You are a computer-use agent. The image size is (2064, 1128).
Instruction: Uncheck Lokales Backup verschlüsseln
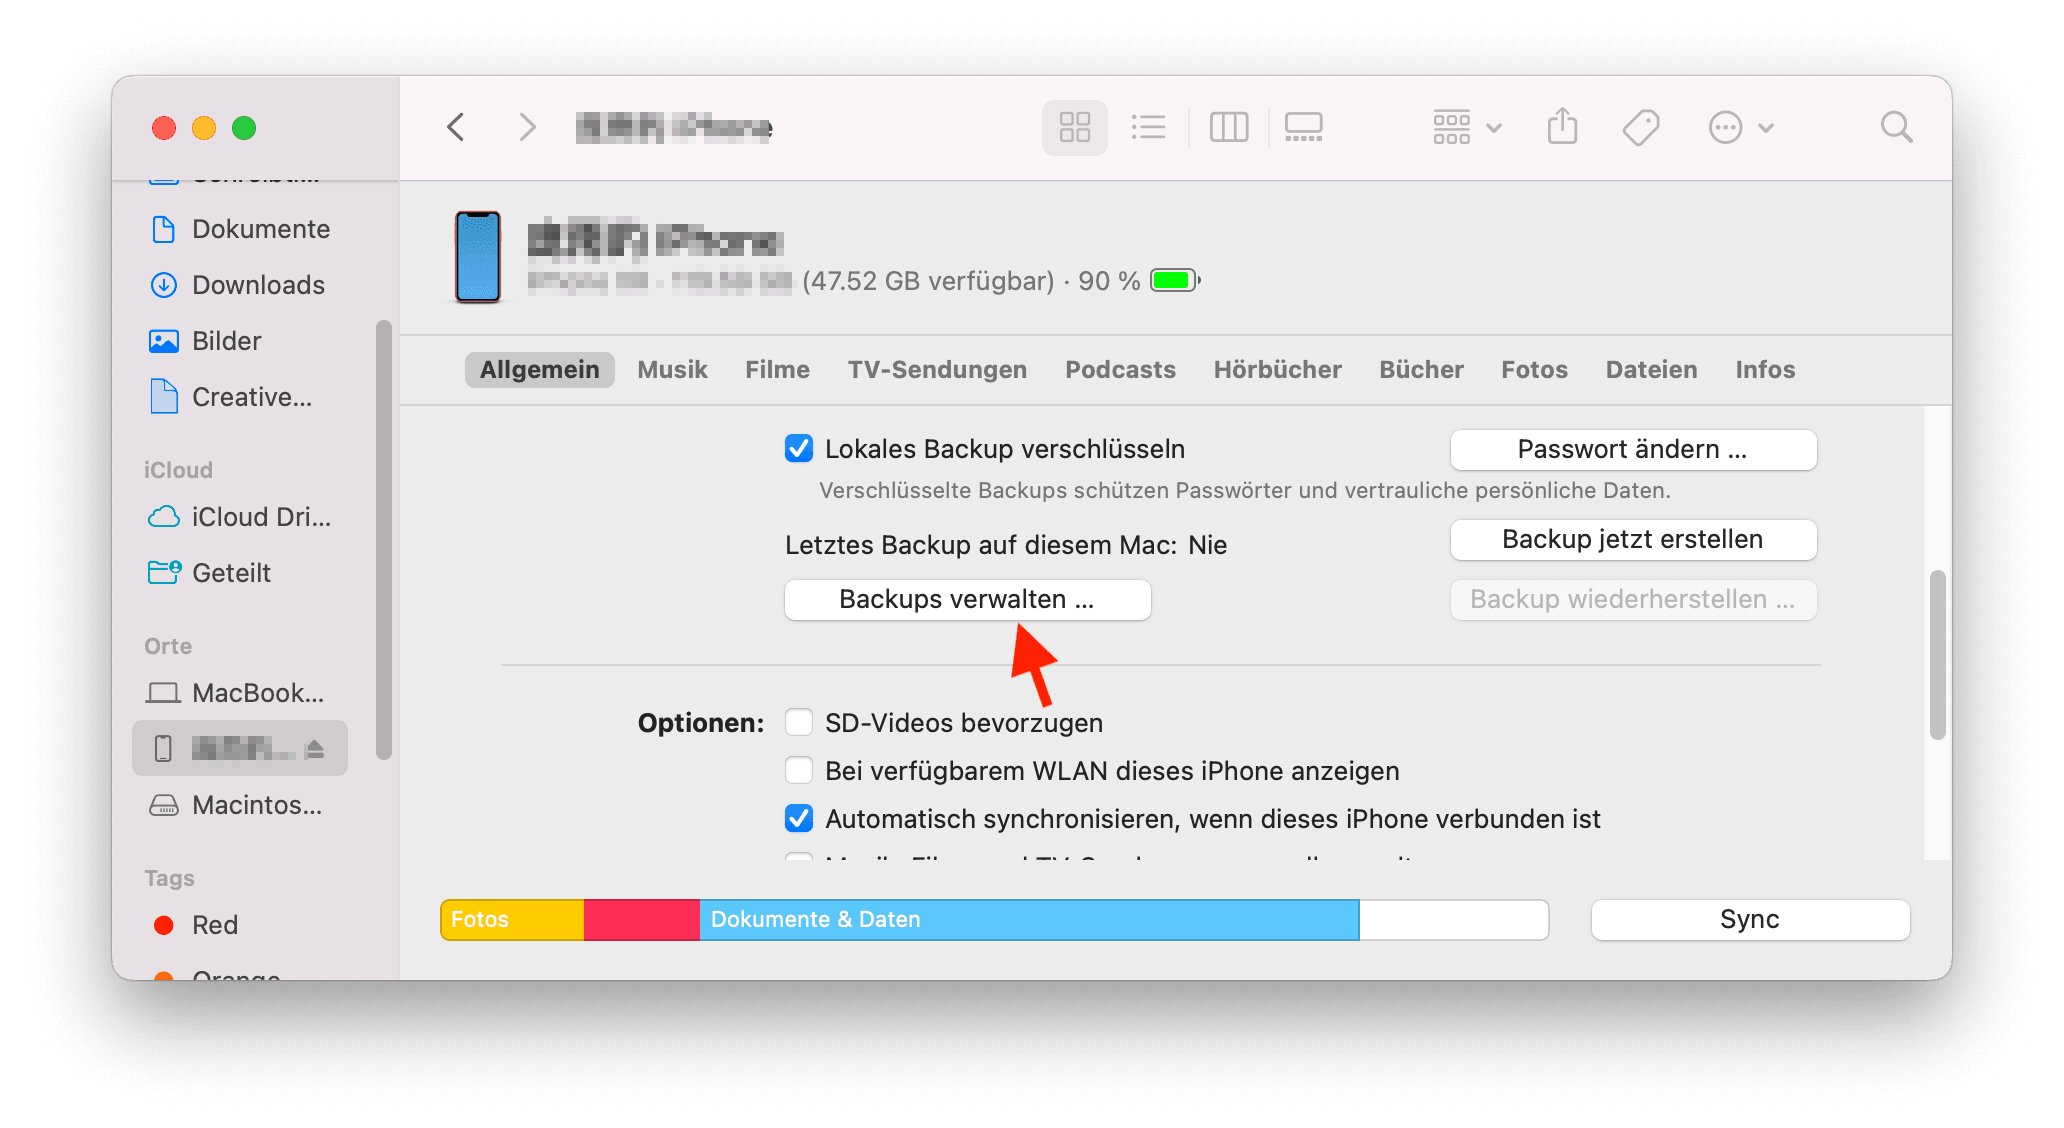click(799, 448)
